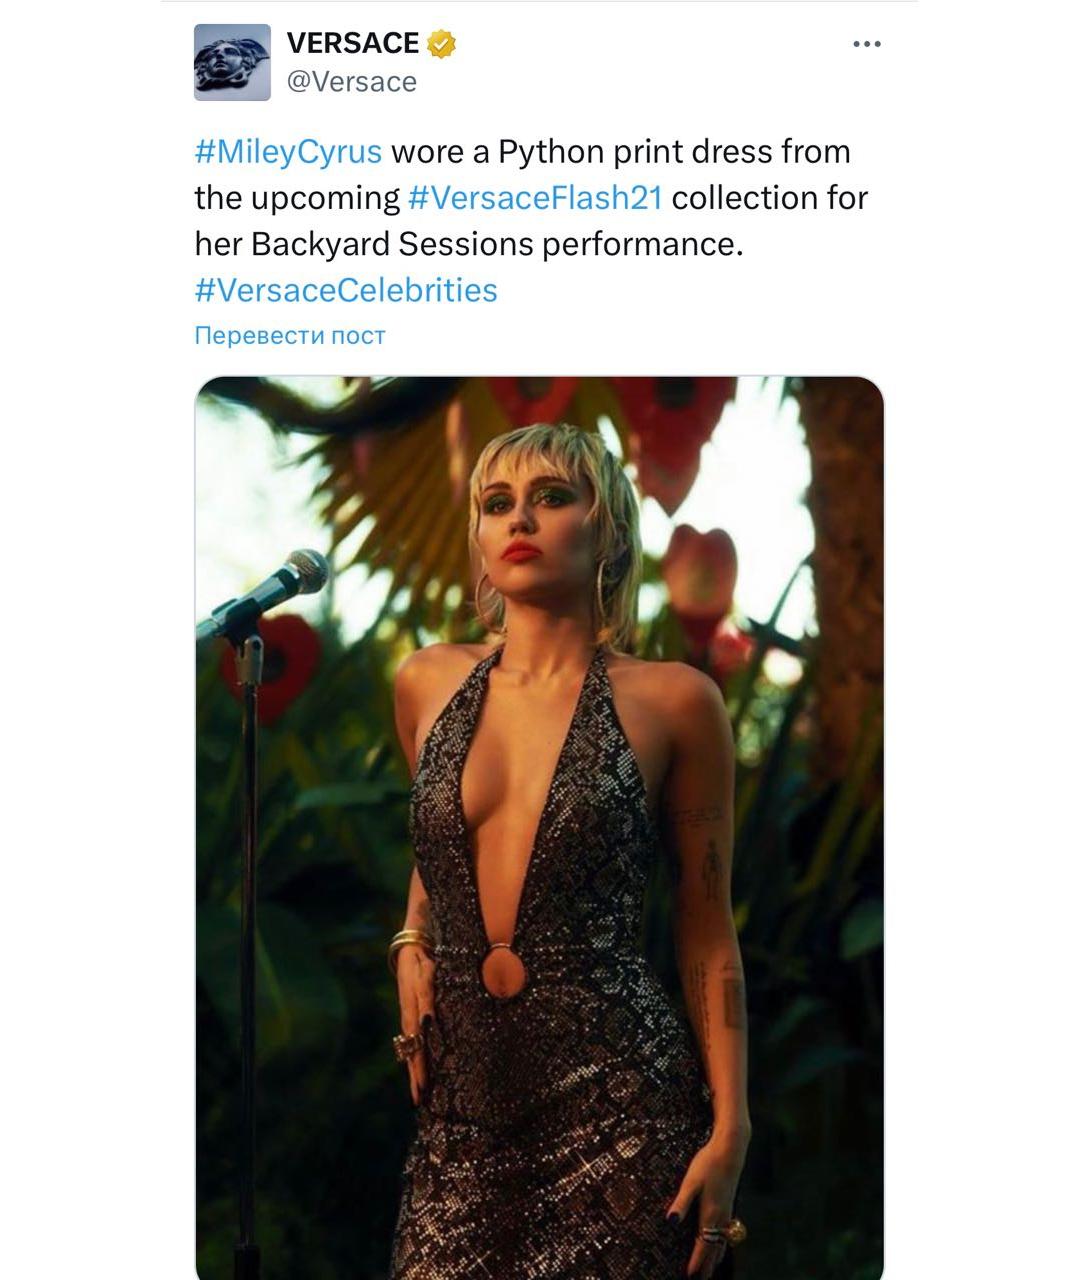Open the #MileyCyrus hashtag
This screenshot has height=1280, width=1080.
coord(288,152)
